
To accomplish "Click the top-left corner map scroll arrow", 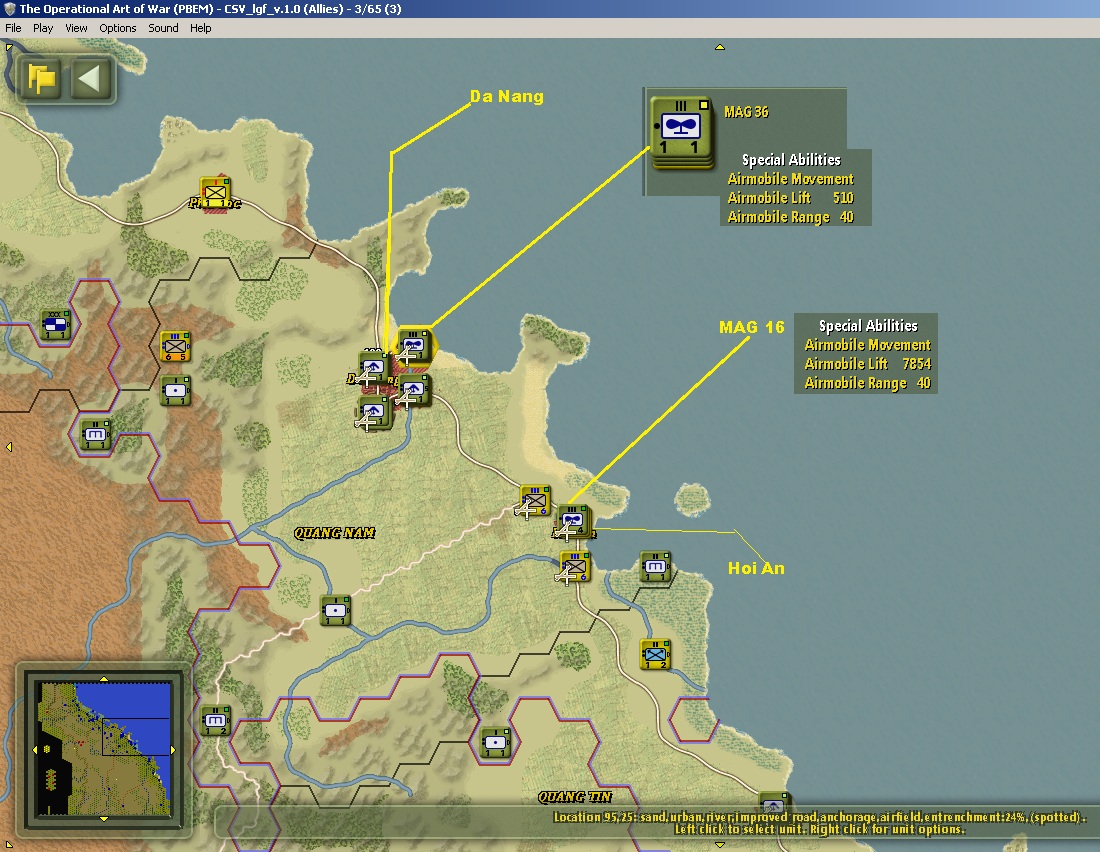I will [x=9, y=48].
